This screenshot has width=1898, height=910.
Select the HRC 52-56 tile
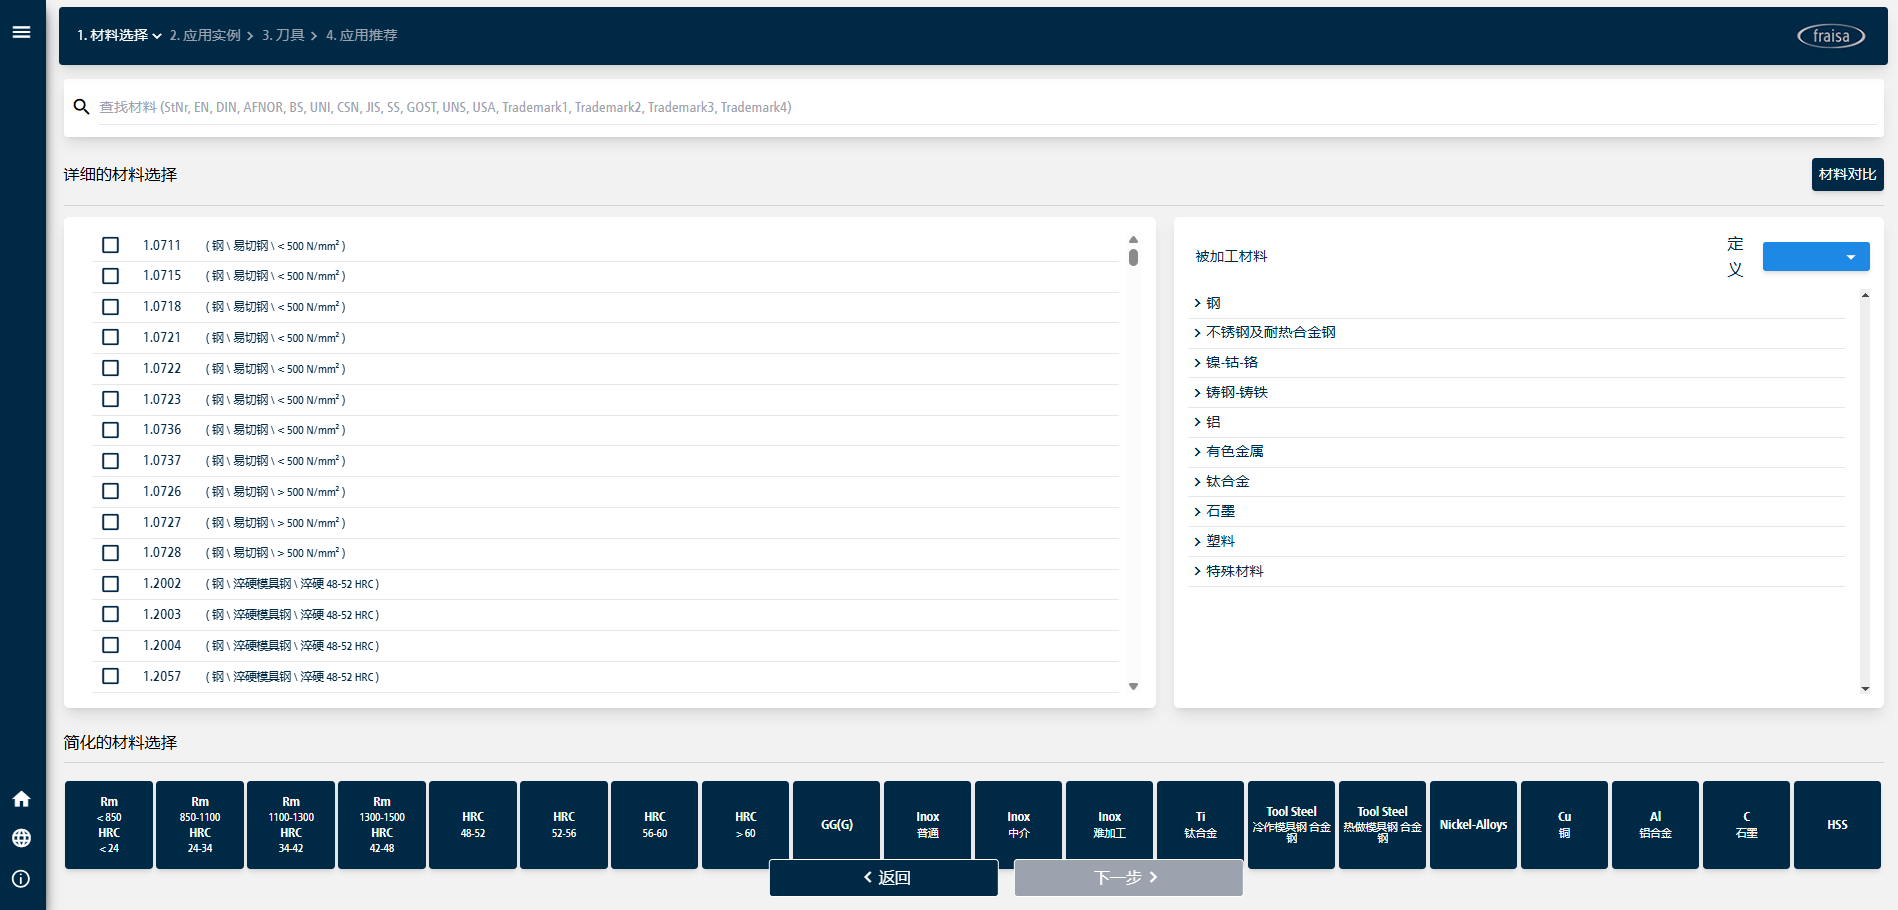coord(564,825)
